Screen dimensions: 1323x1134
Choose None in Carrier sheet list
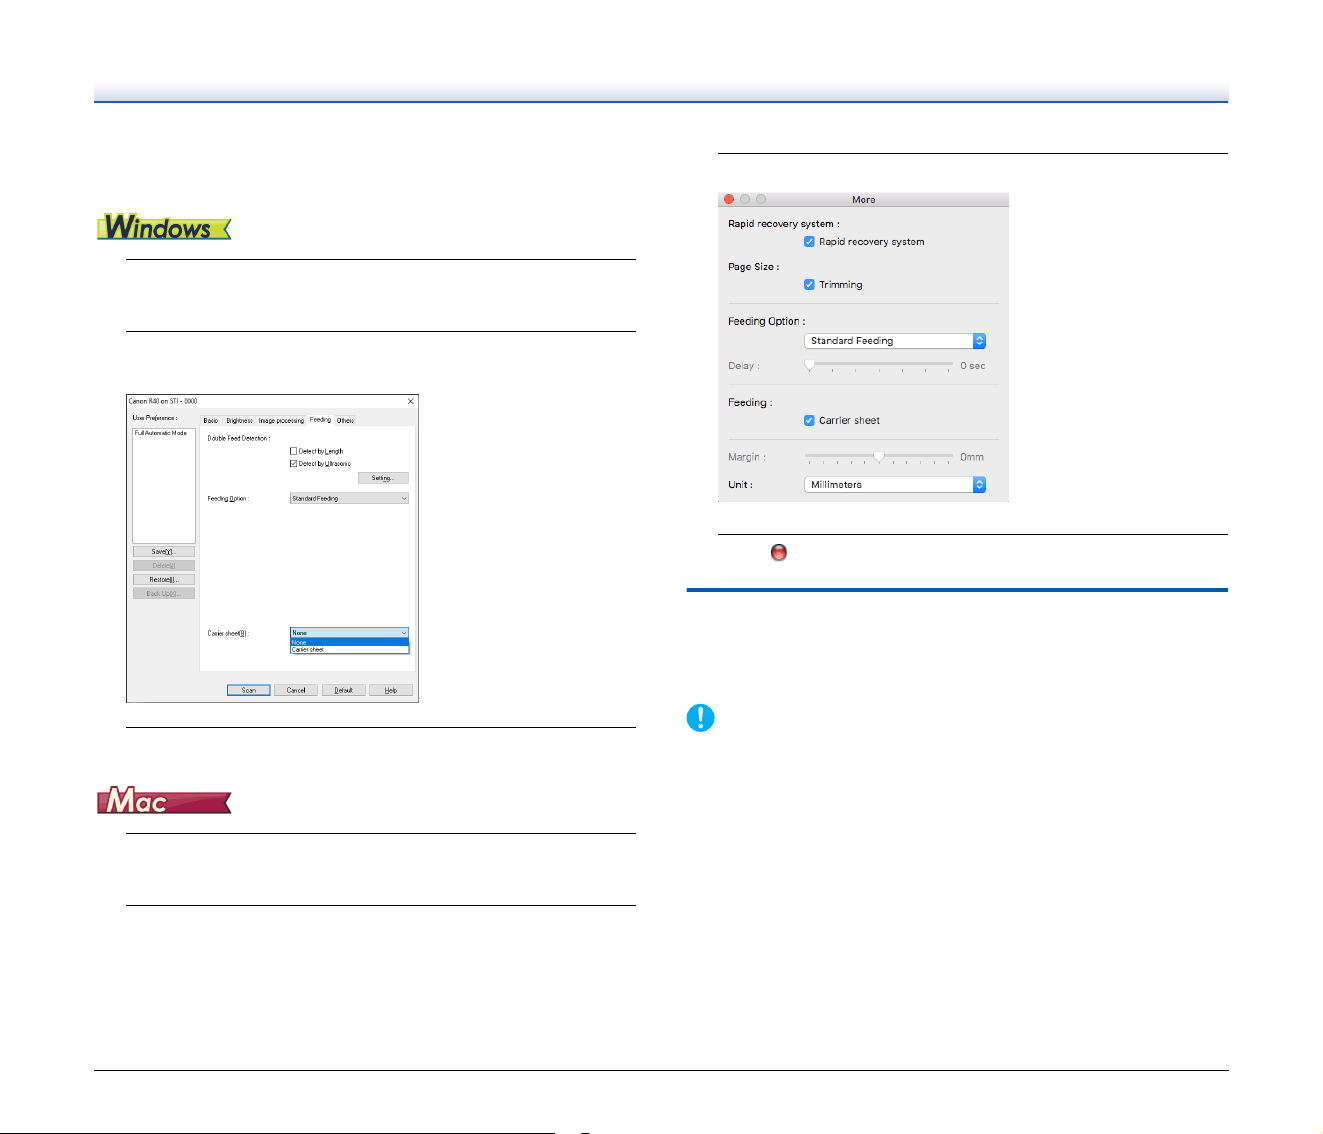[349, 642]
